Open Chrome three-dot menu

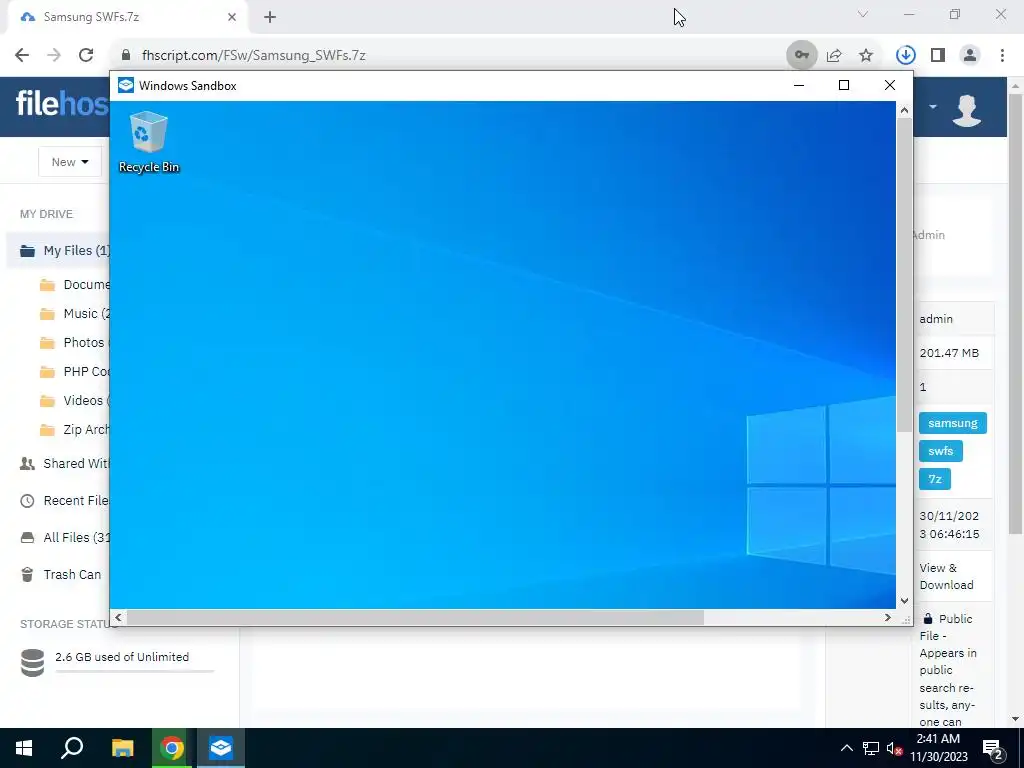click(1002, 56)
